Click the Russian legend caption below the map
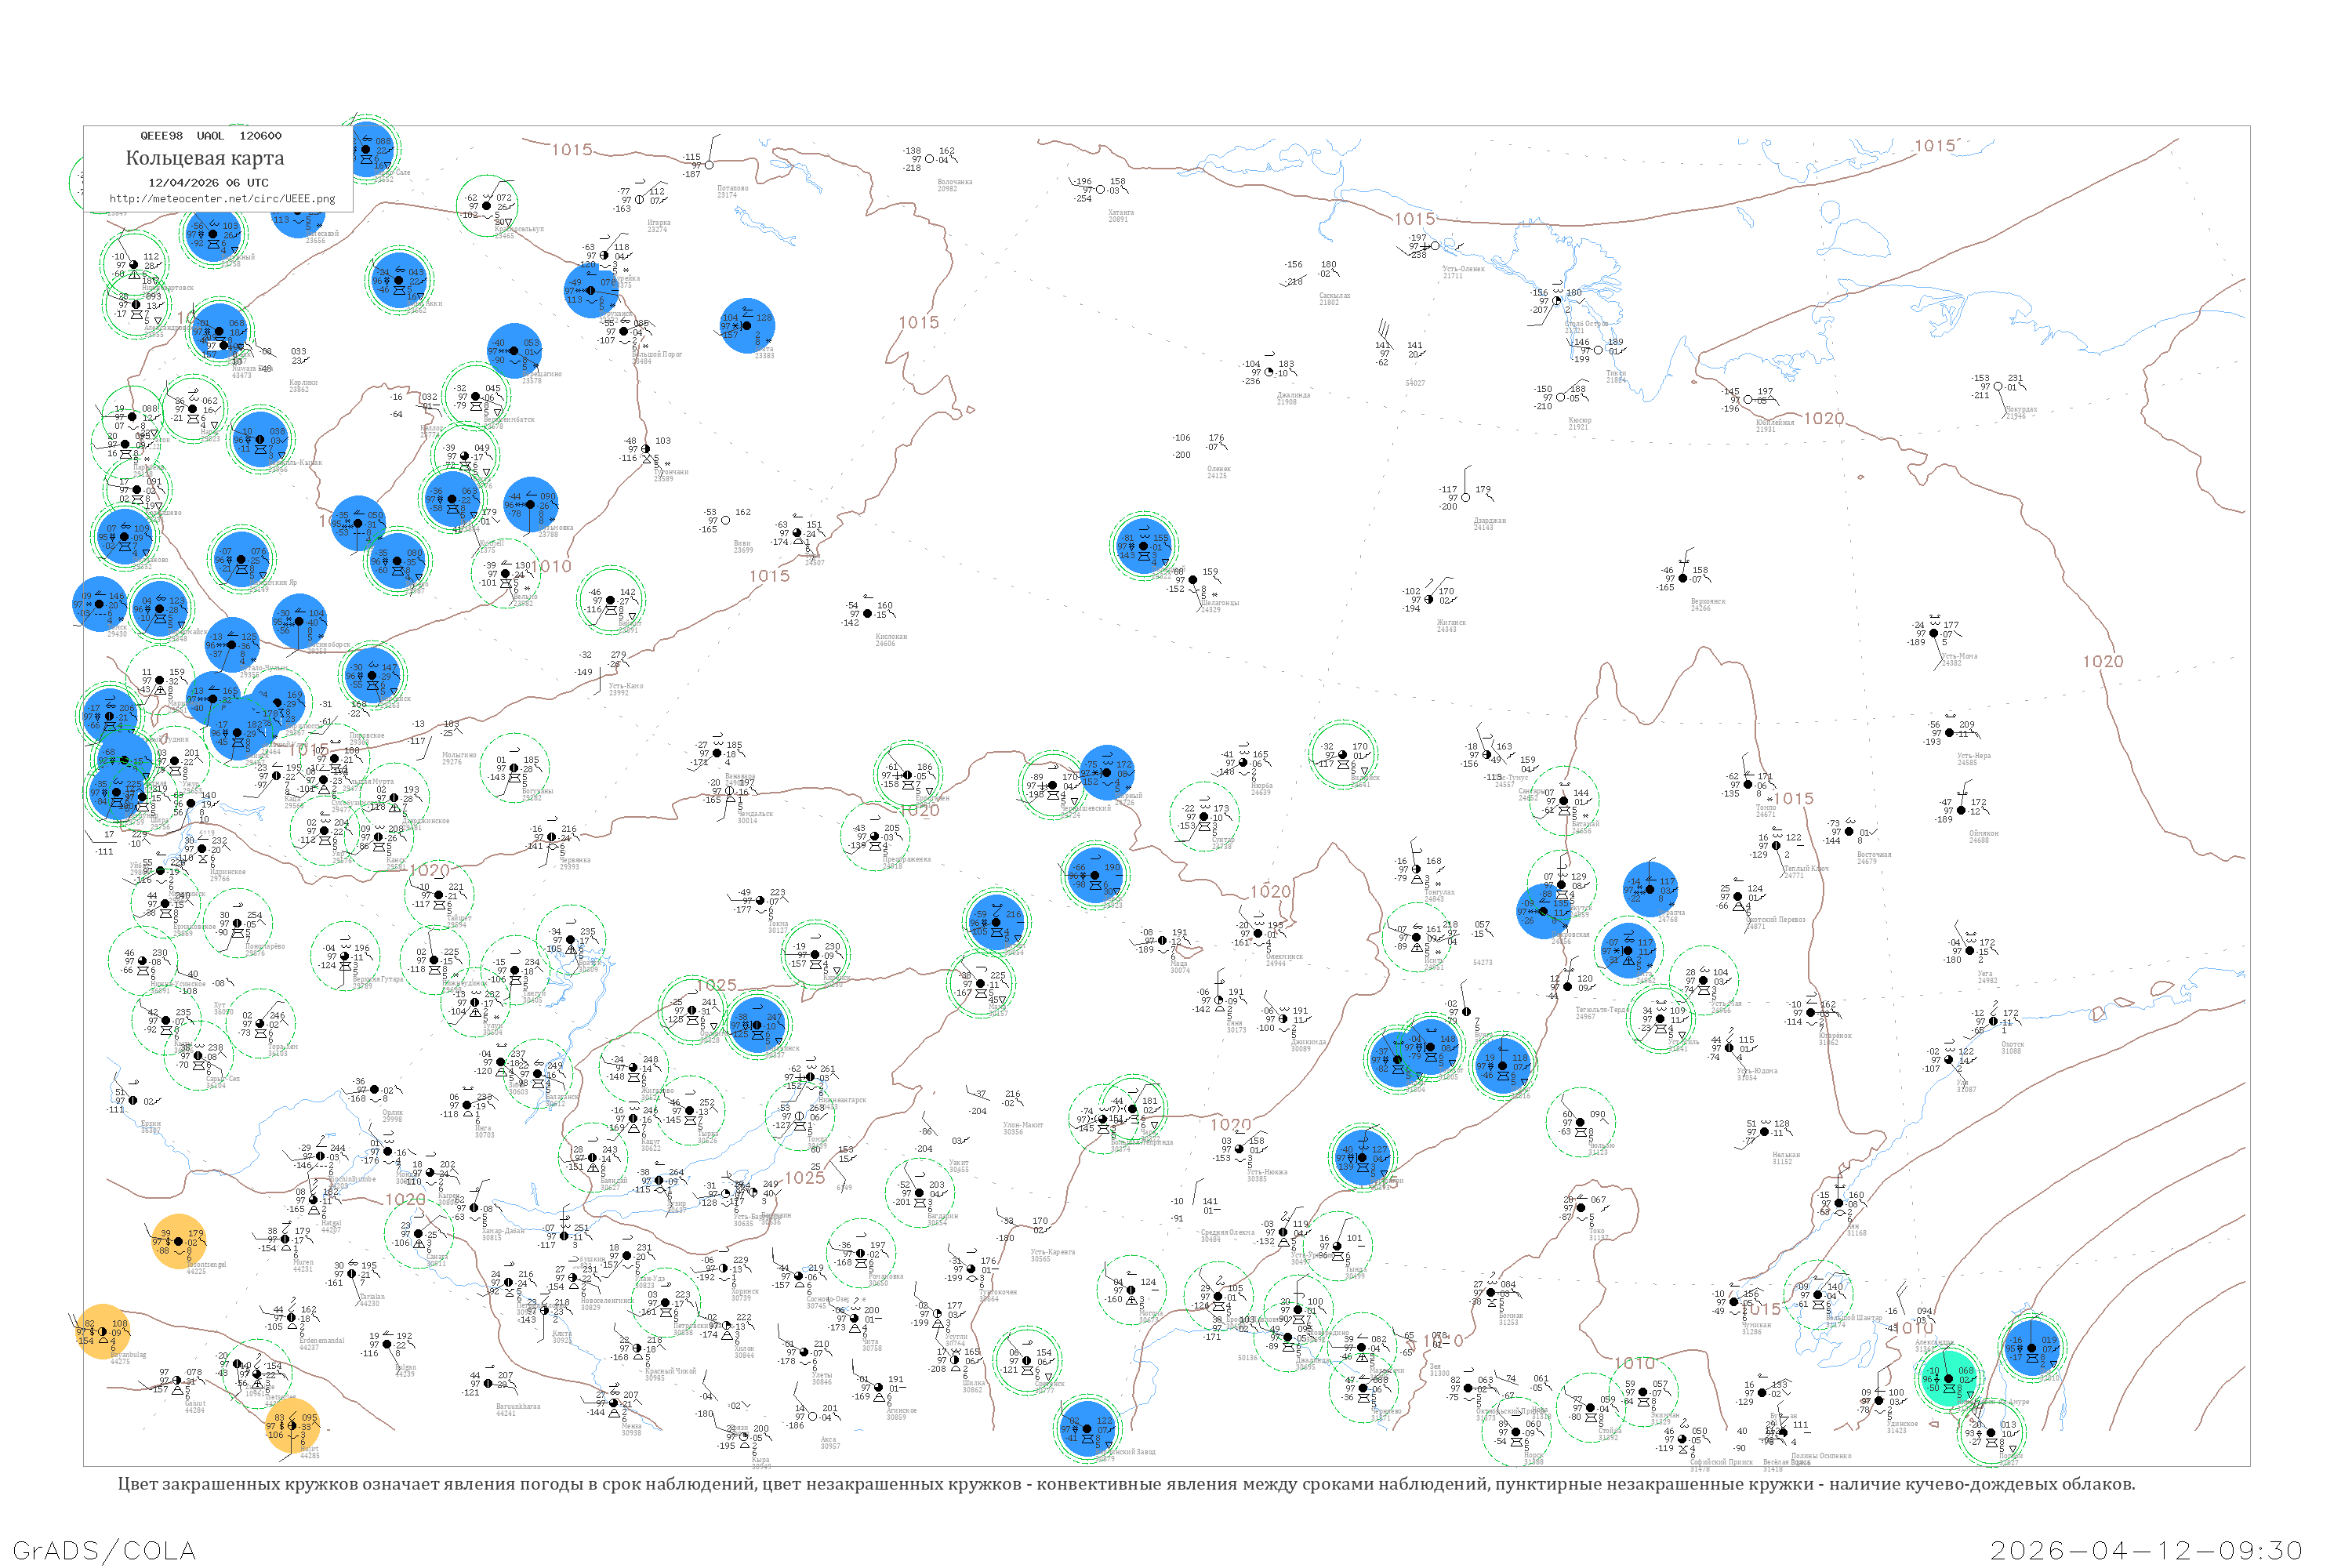2352x1568 pixels. click(x=1126, y=1484)
